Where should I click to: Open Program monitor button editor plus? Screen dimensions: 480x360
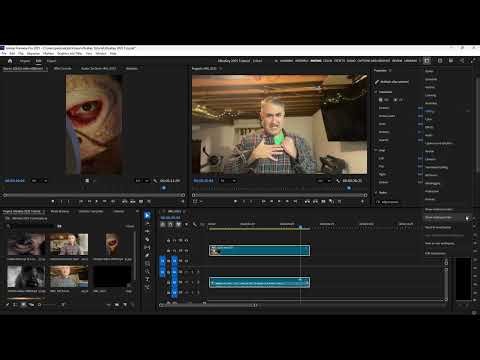tap(362, 201)
